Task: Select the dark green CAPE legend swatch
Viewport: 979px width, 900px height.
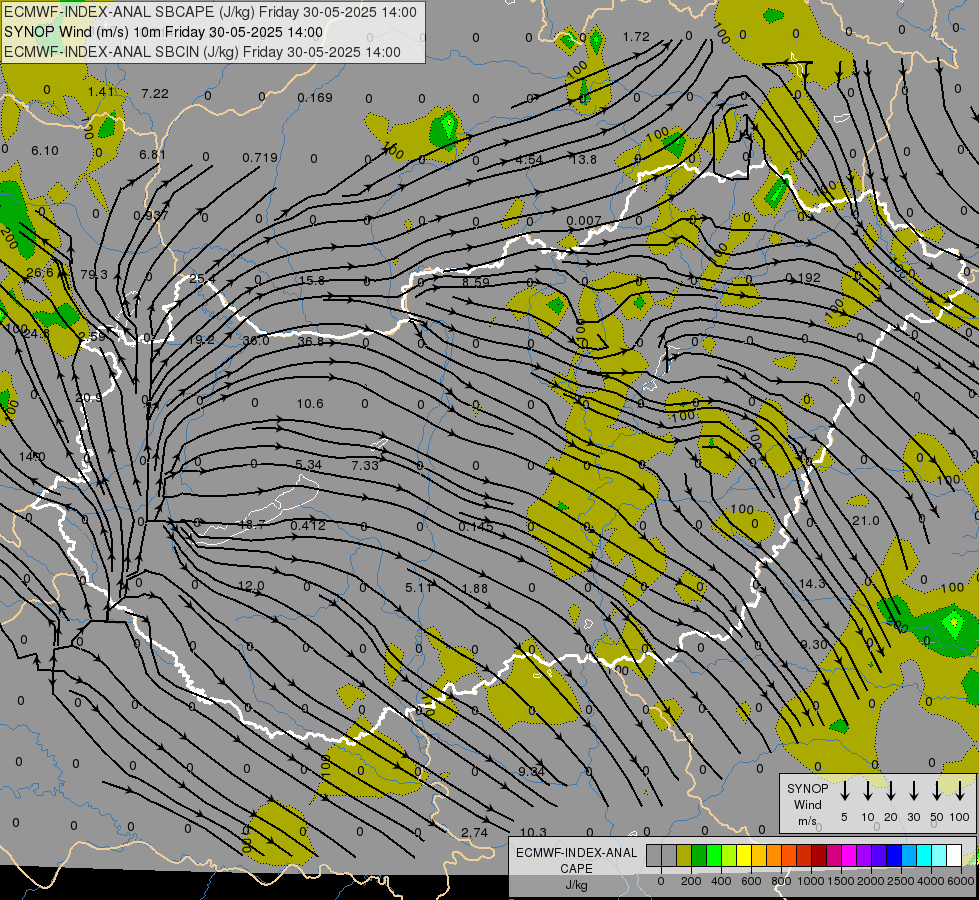Action: (699, 855)
